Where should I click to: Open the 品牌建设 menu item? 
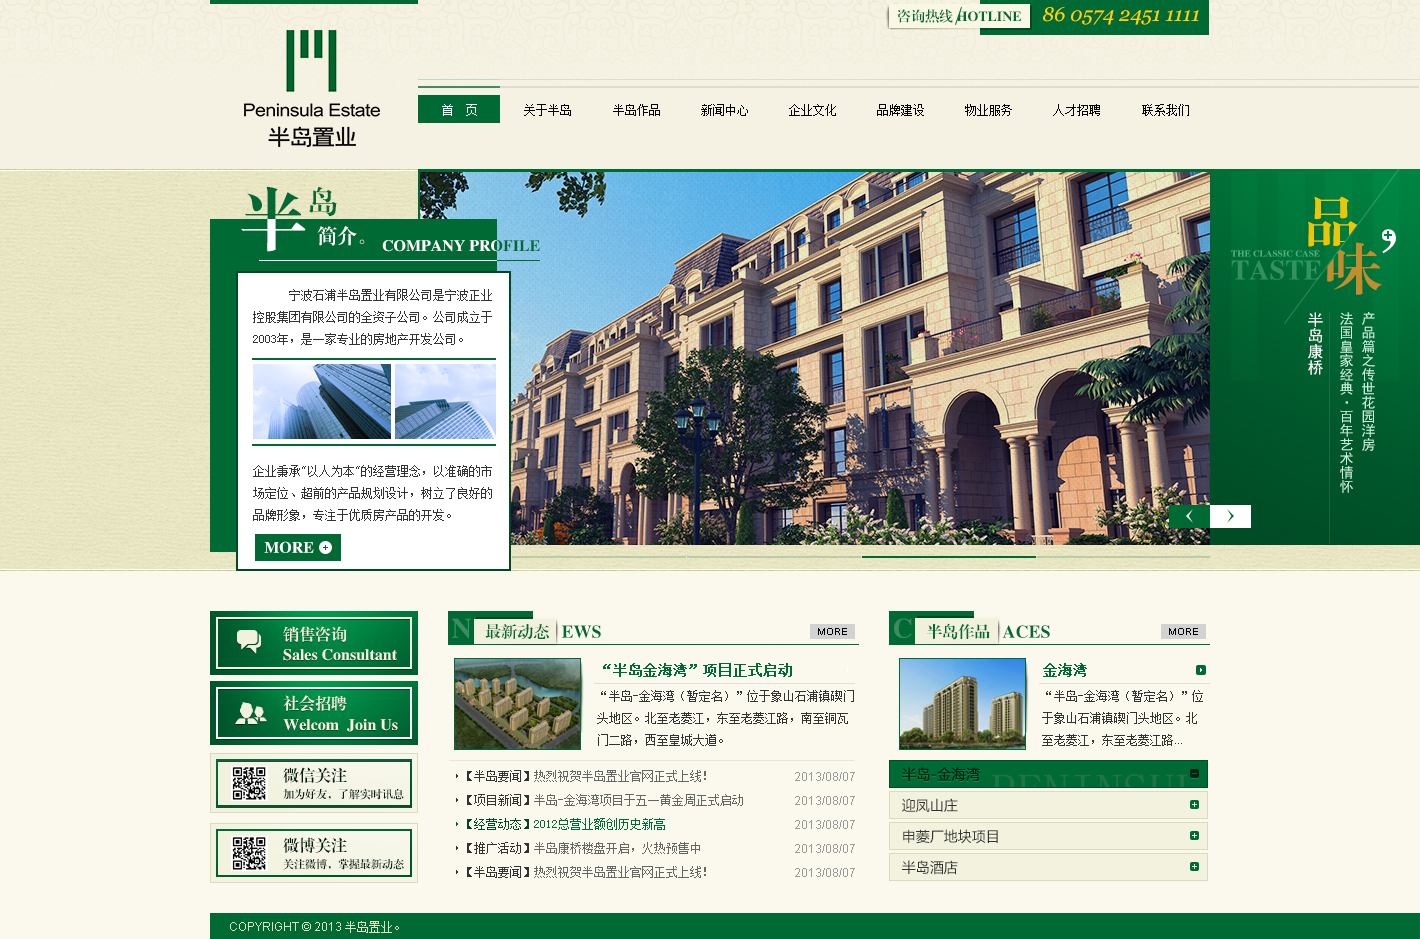(900, 110)
